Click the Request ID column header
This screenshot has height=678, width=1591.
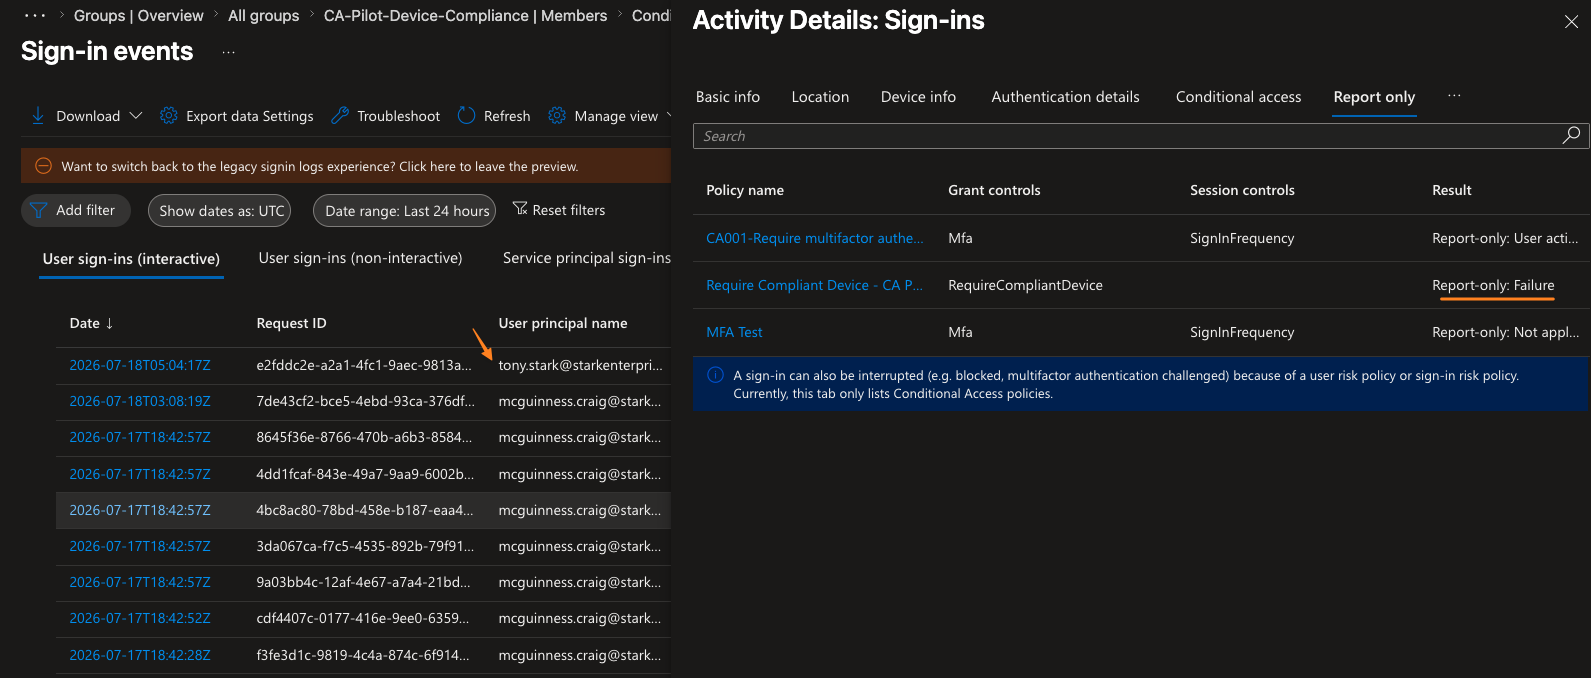(x=291, y=323)
